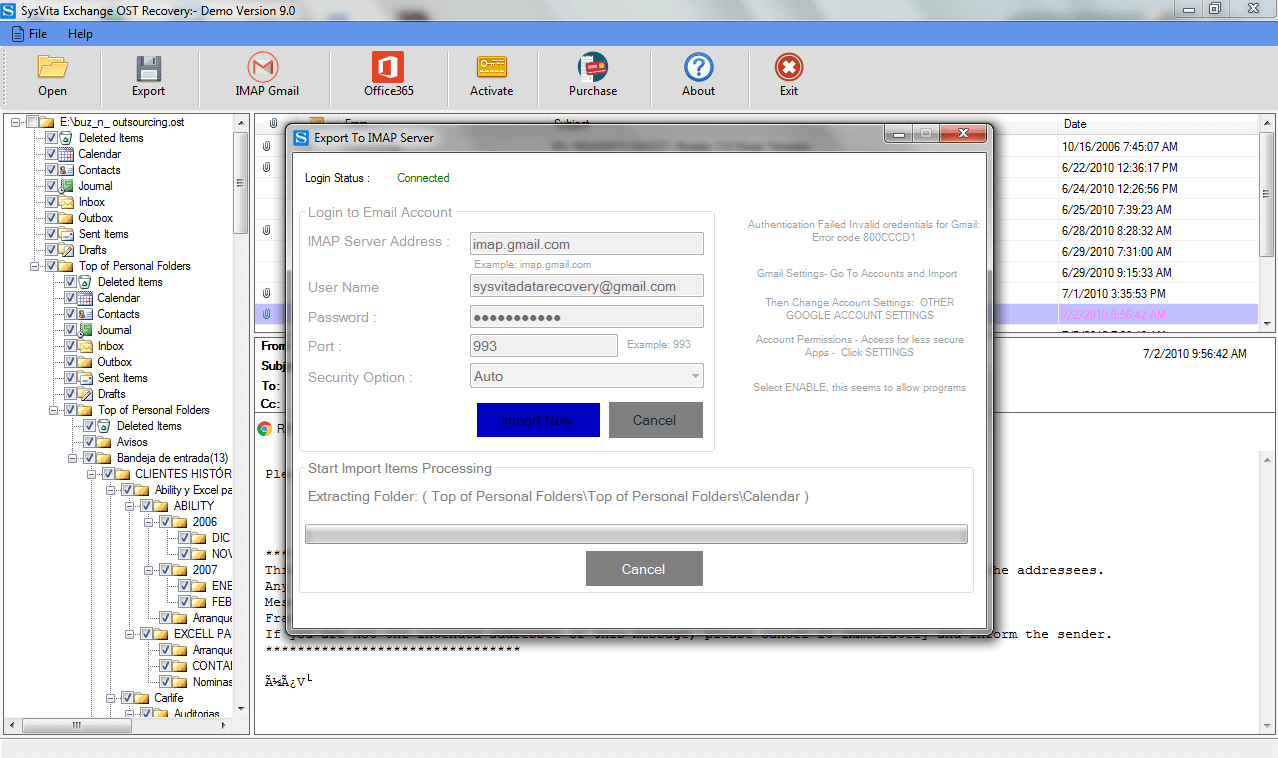Click inside the Password field
This screenshot has width=1278, height=758.
[x=586, y=316]
